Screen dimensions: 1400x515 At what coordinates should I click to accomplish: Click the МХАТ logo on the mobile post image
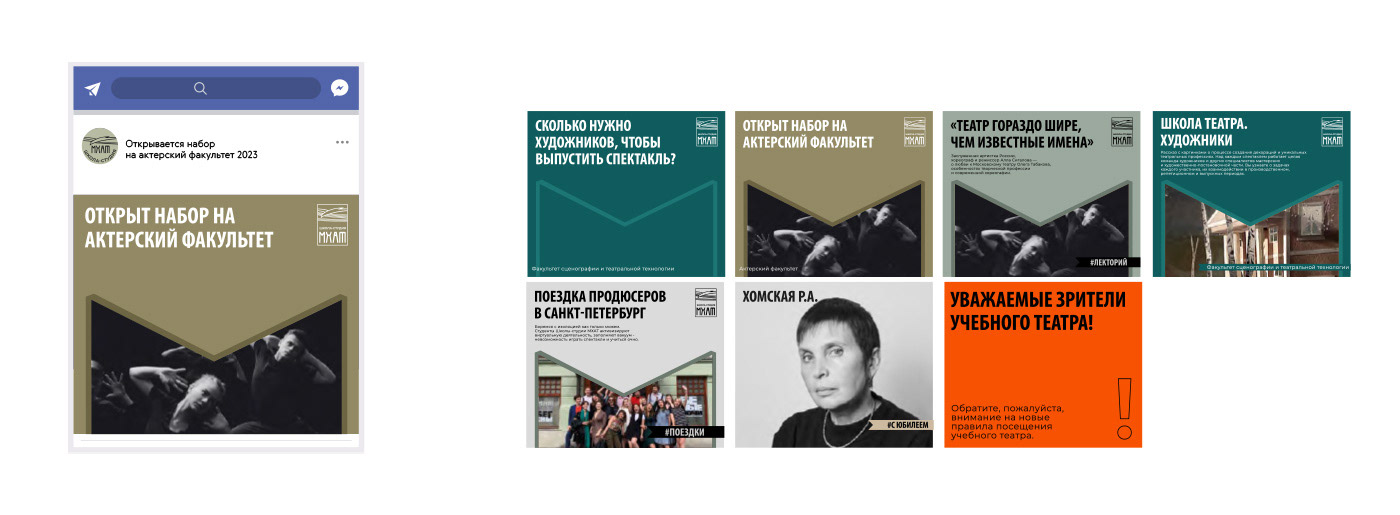pyautogui.click(x=332, y=225)
